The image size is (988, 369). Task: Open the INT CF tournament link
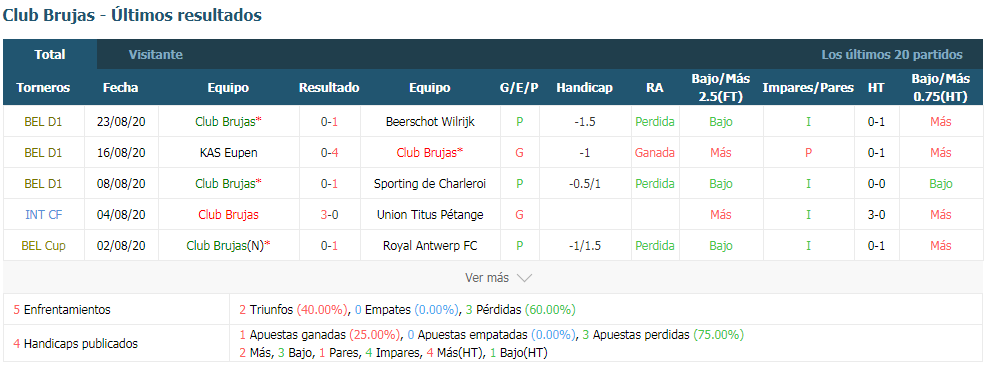point(43,215)
